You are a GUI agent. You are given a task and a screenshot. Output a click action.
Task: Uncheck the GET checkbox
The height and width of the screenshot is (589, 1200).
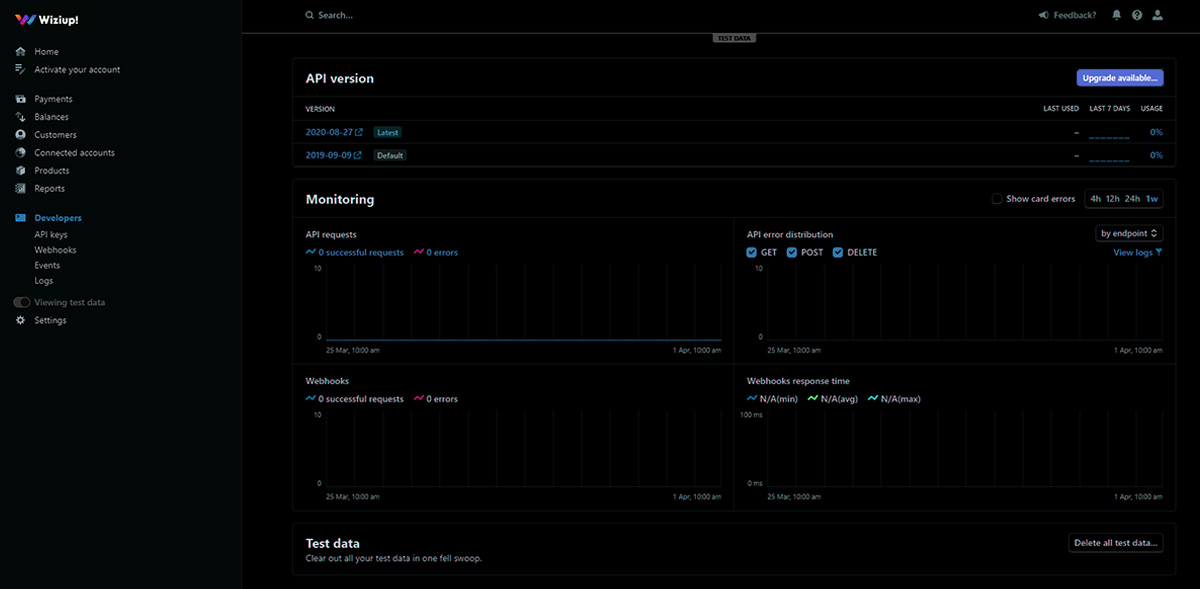pos(752,252)
